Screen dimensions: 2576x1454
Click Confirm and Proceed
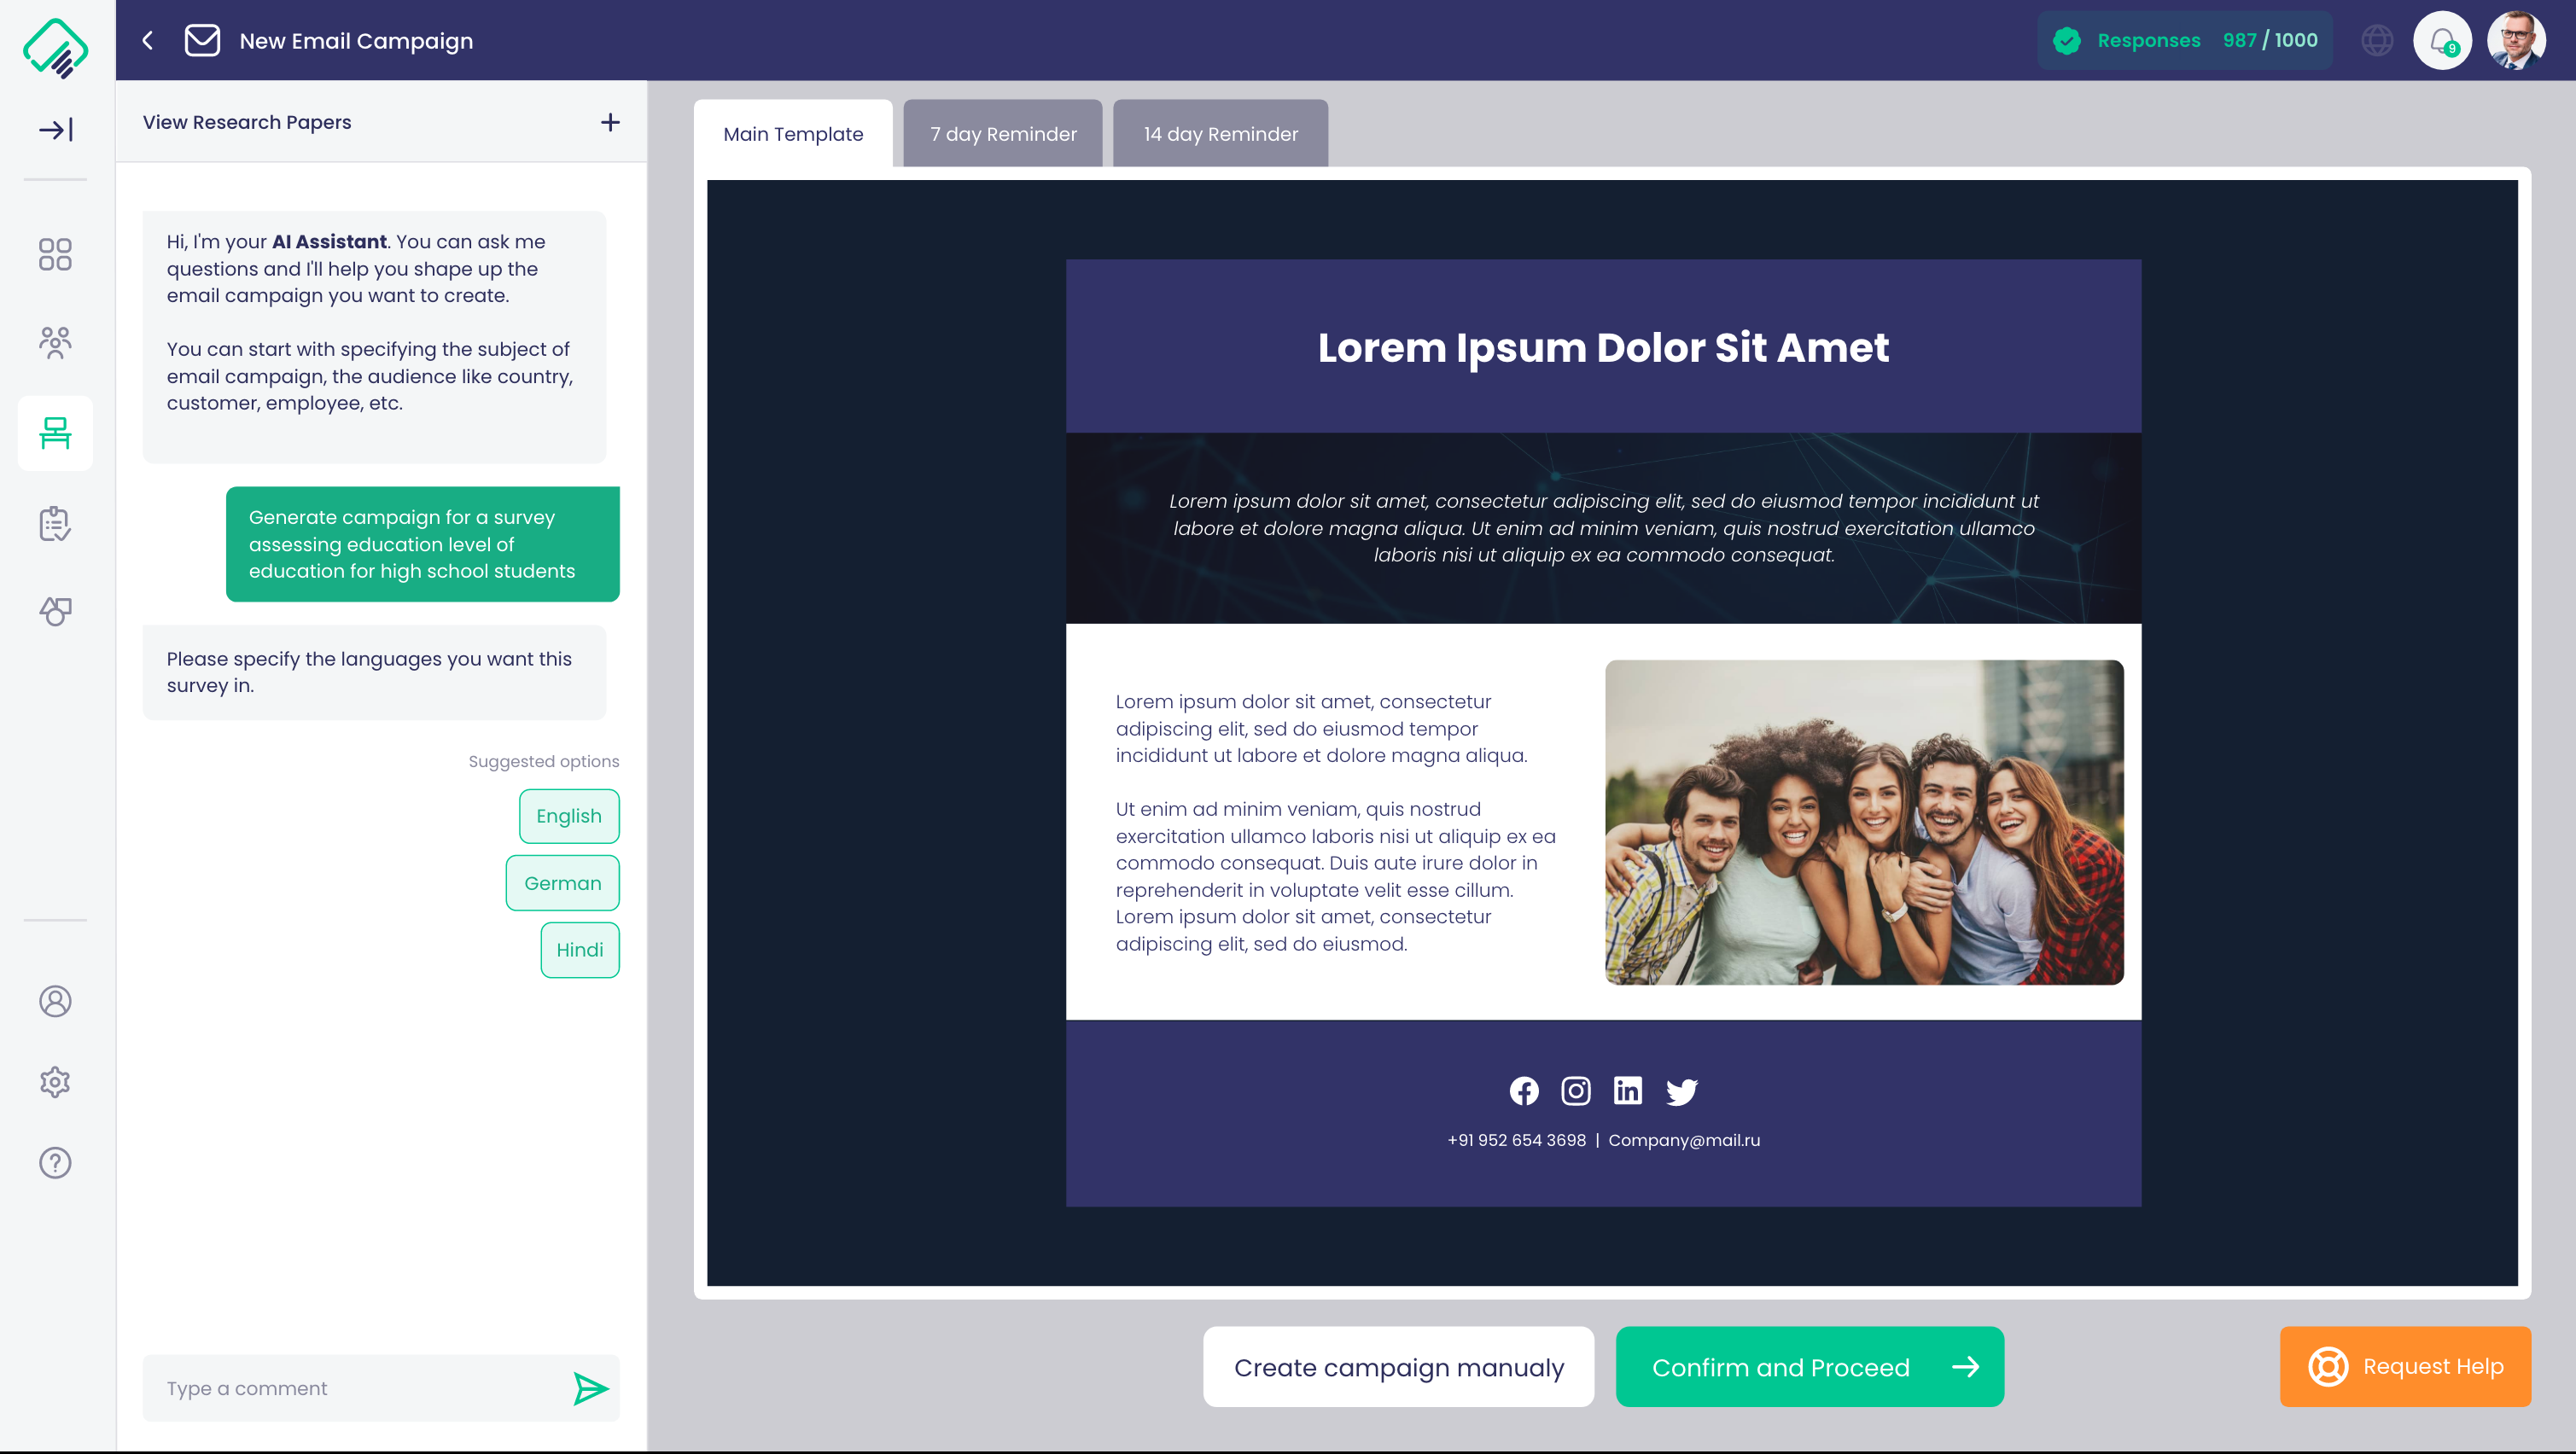pyautogui.click(x=1809, y=1367)
